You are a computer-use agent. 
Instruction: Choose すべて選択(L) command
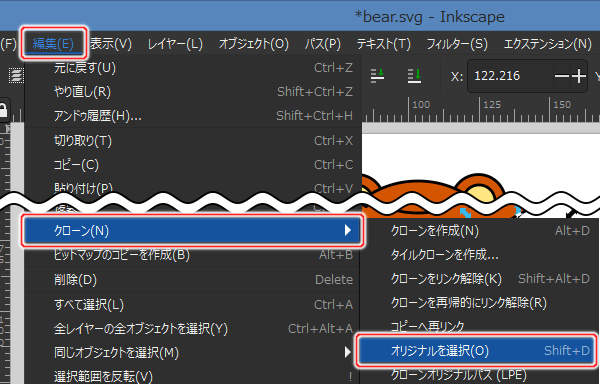tap(193, 305)
